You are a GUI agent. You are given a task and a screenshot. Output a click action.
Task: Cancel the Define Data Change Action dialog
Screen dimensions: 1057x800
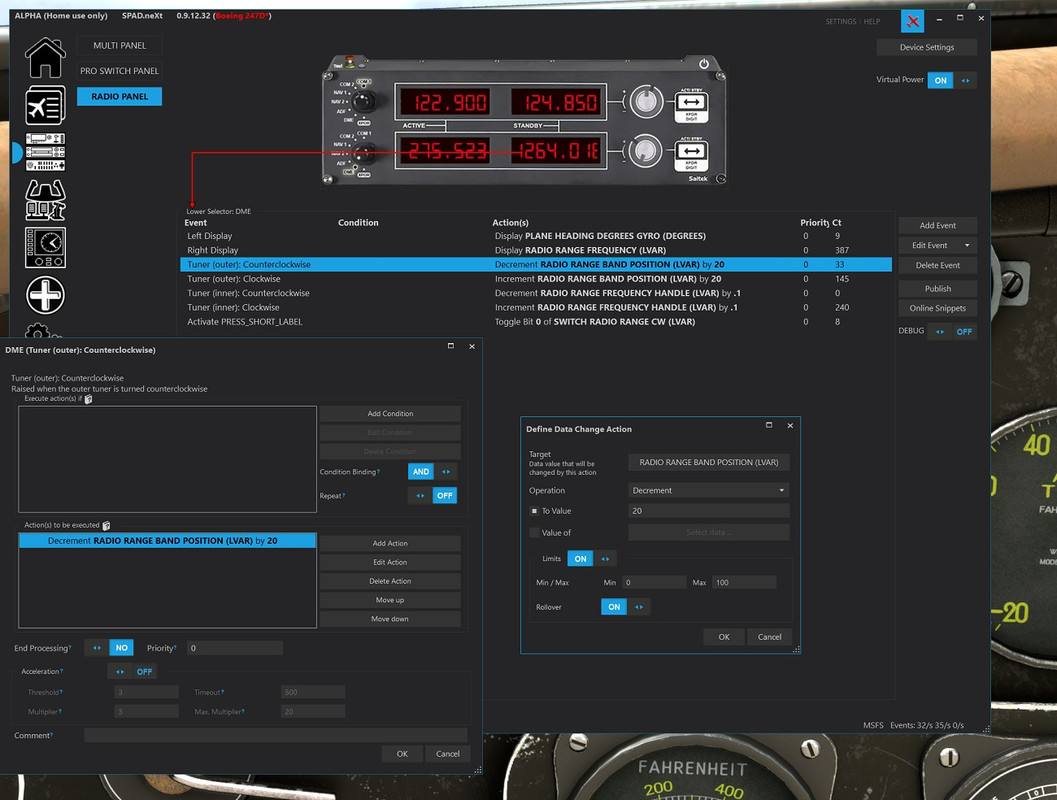769,637
